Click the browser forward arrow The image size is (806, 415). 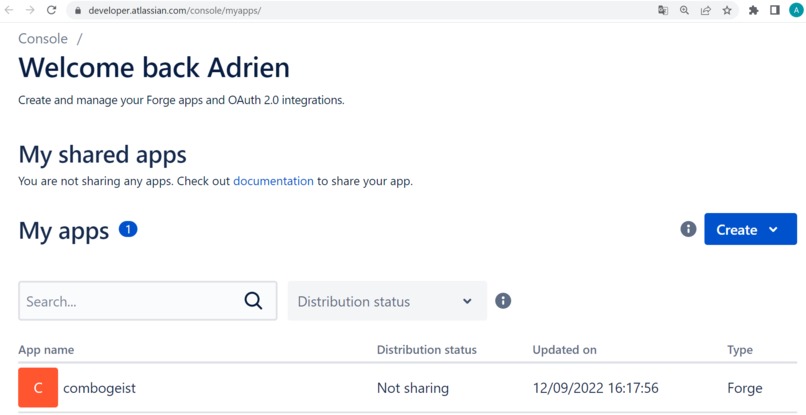30,10
